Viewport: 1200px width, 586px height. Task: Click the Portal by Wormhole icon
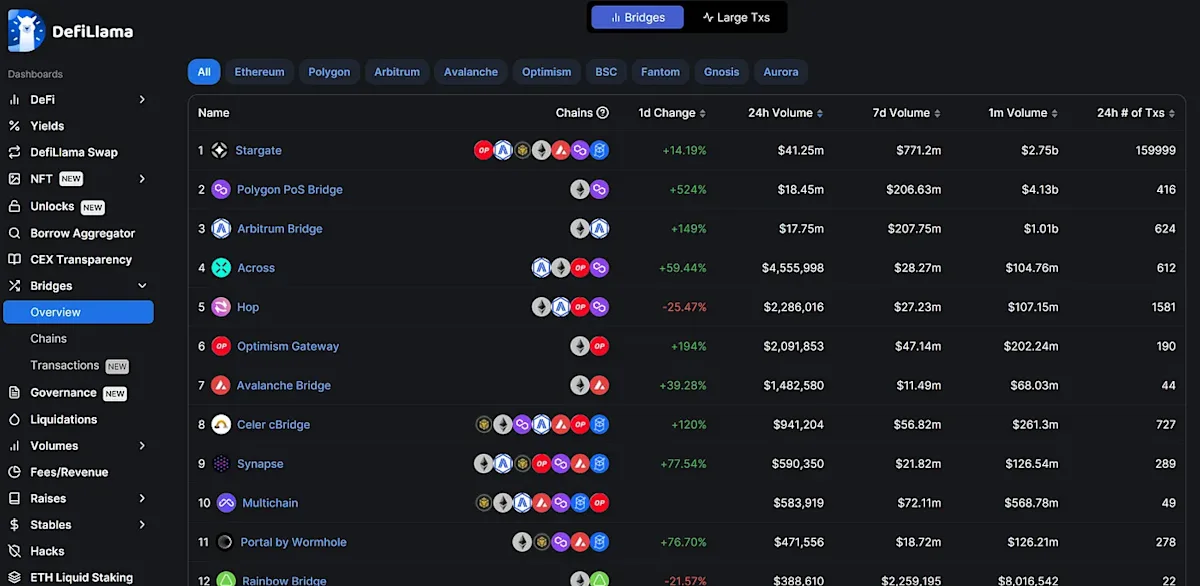tap(224, 542)
